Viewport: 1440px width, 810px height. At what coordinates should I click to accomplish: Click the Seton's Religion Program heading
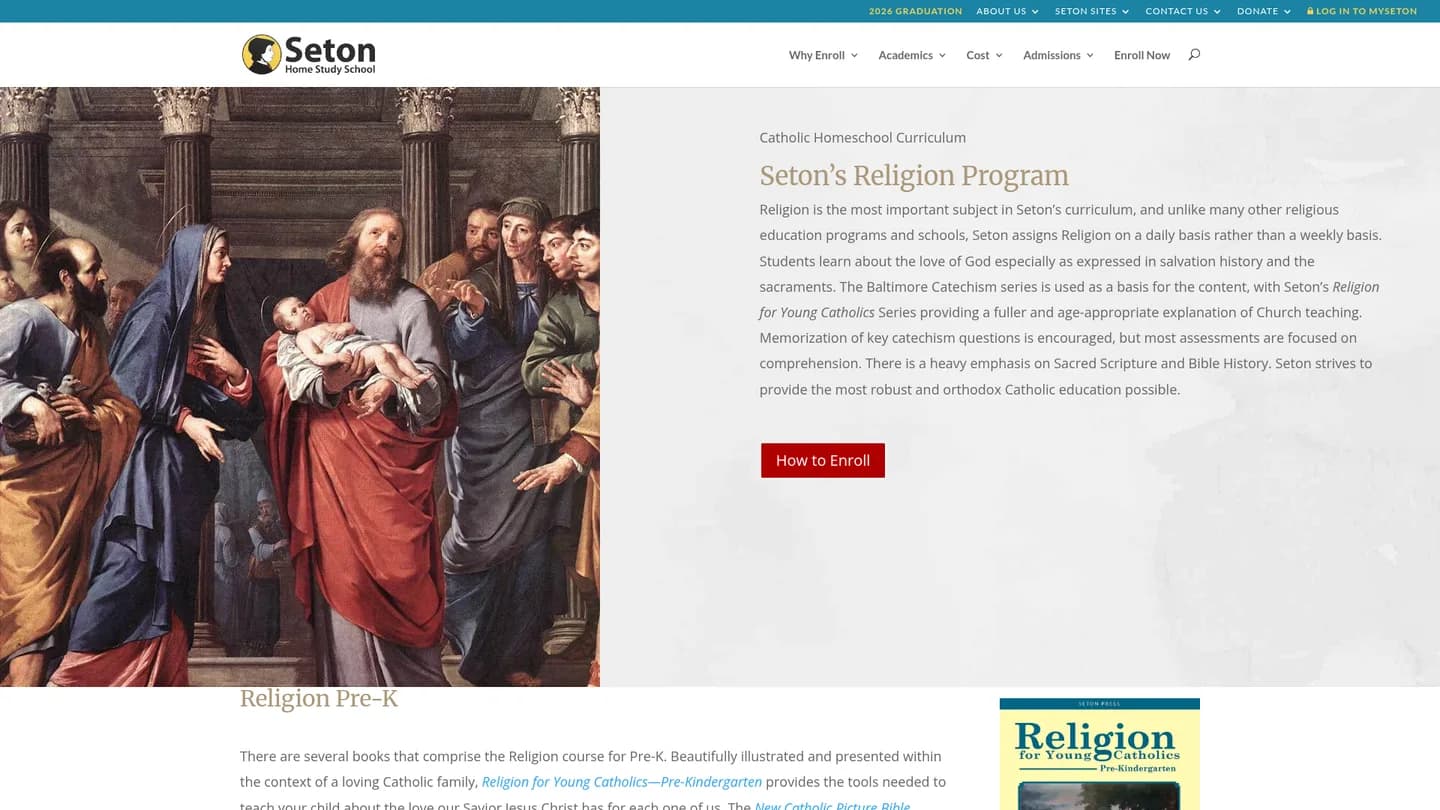pyautogui.click(x=914, y=176)
